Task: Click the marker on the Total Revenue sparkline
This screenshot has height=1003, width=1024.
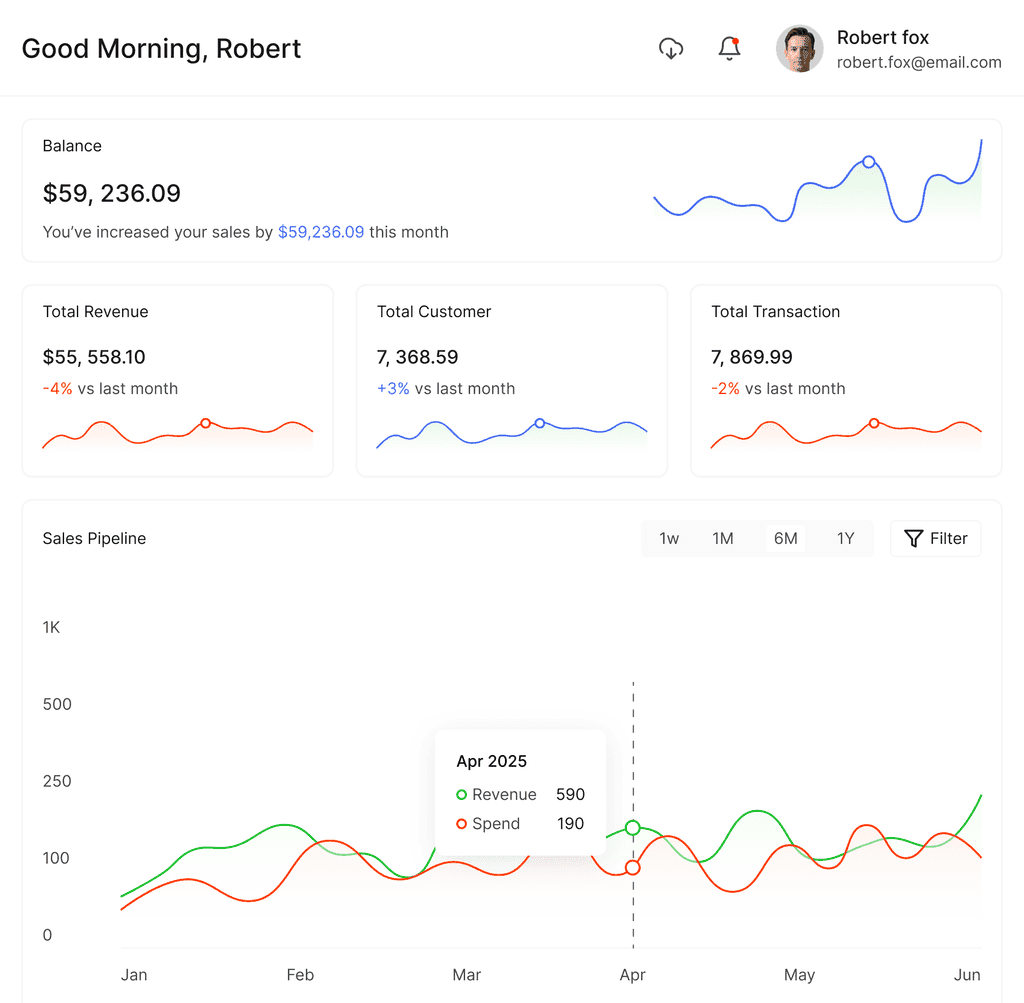Action: (x=206, y=423)
